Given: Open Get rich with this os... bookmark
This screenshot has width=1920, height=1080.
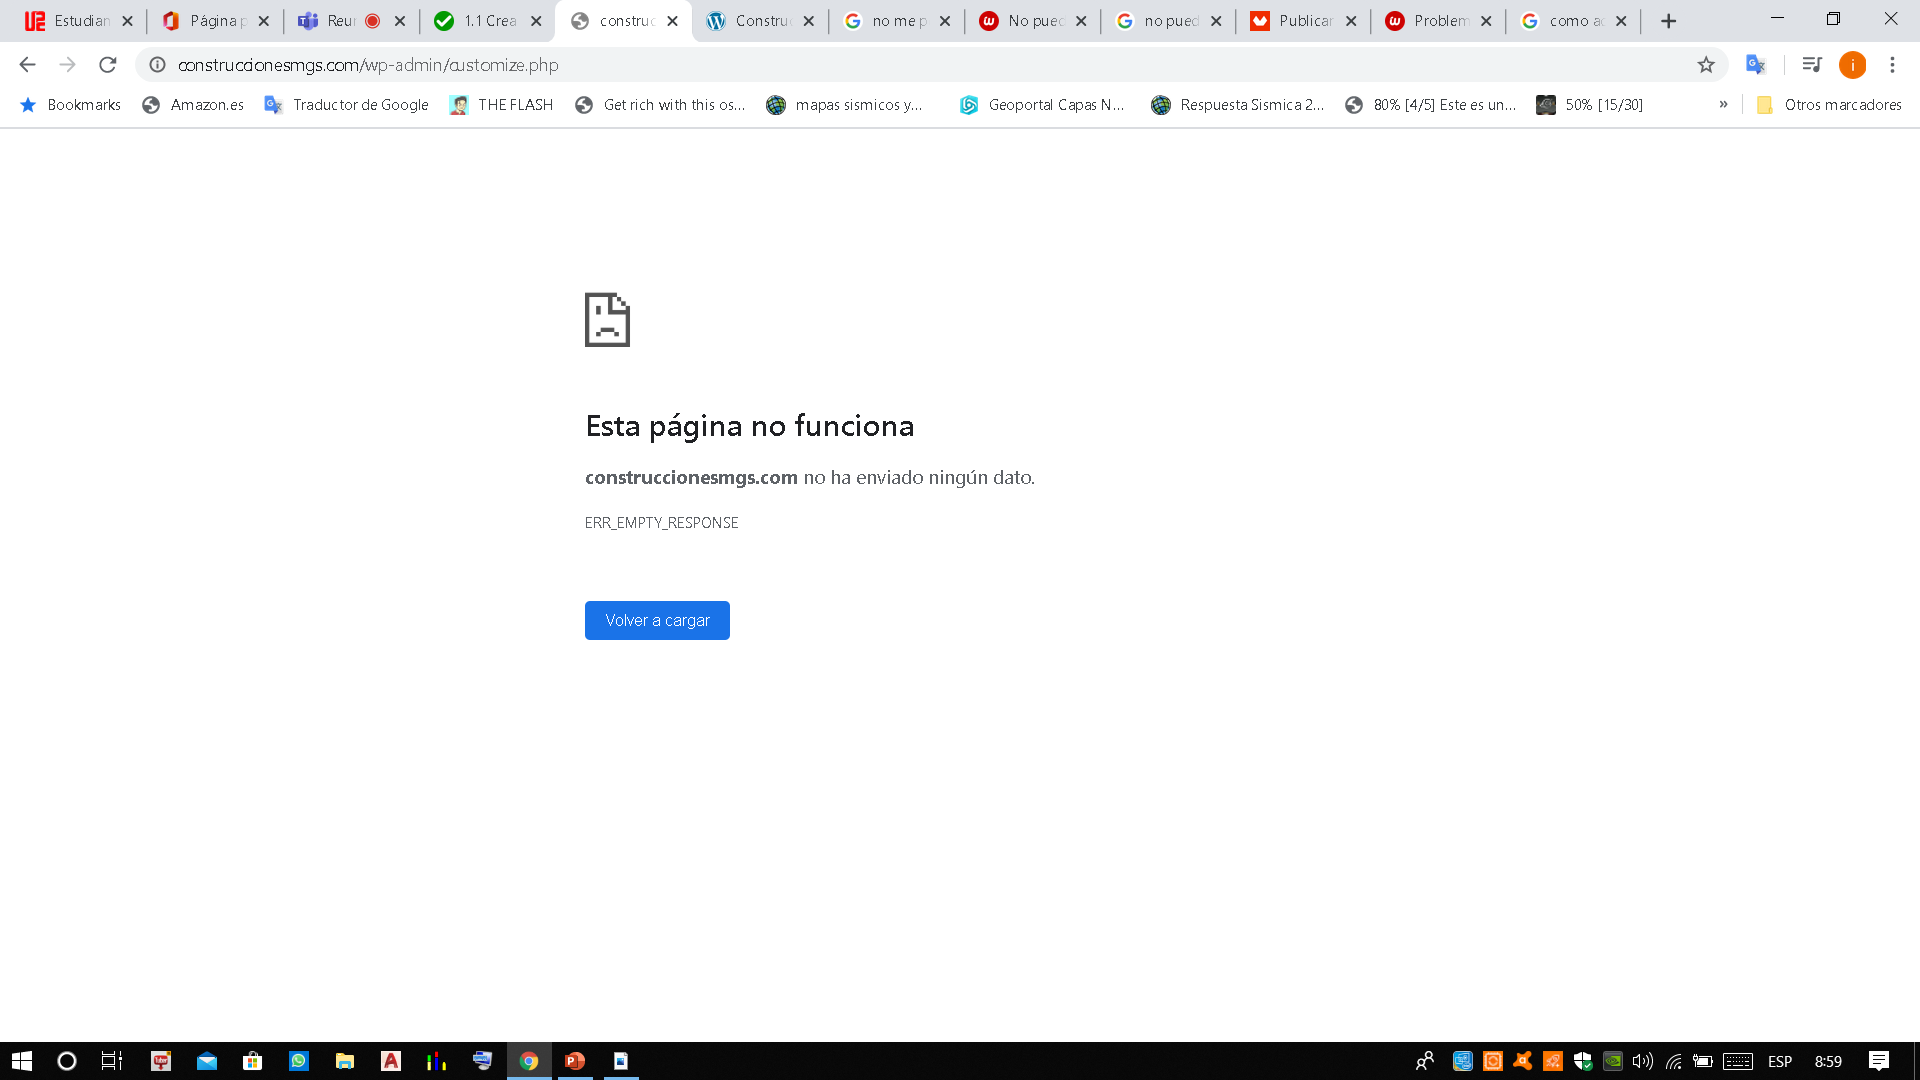Looking at the screenshot, I should (x=660, y=105).
